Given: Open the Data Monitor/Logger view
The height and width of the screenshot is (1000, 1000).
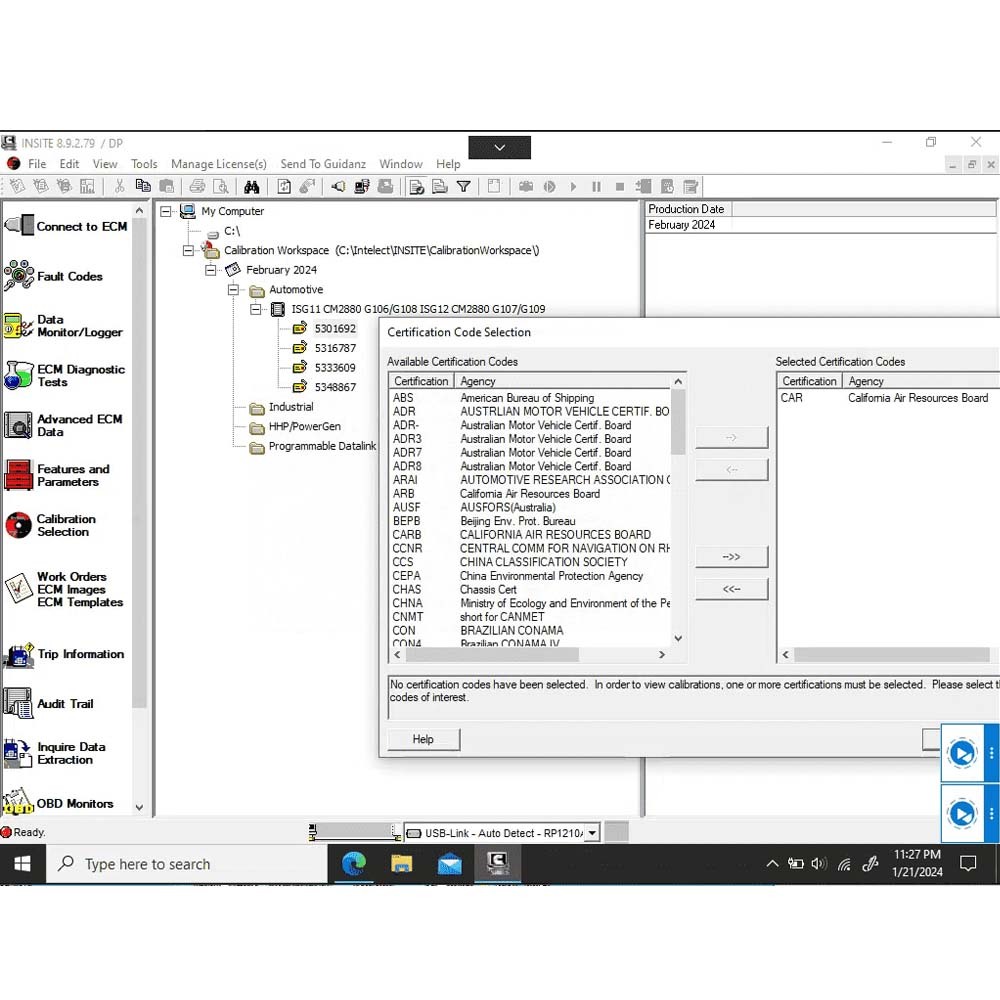Looking at the screenshot, I should 63,326.
